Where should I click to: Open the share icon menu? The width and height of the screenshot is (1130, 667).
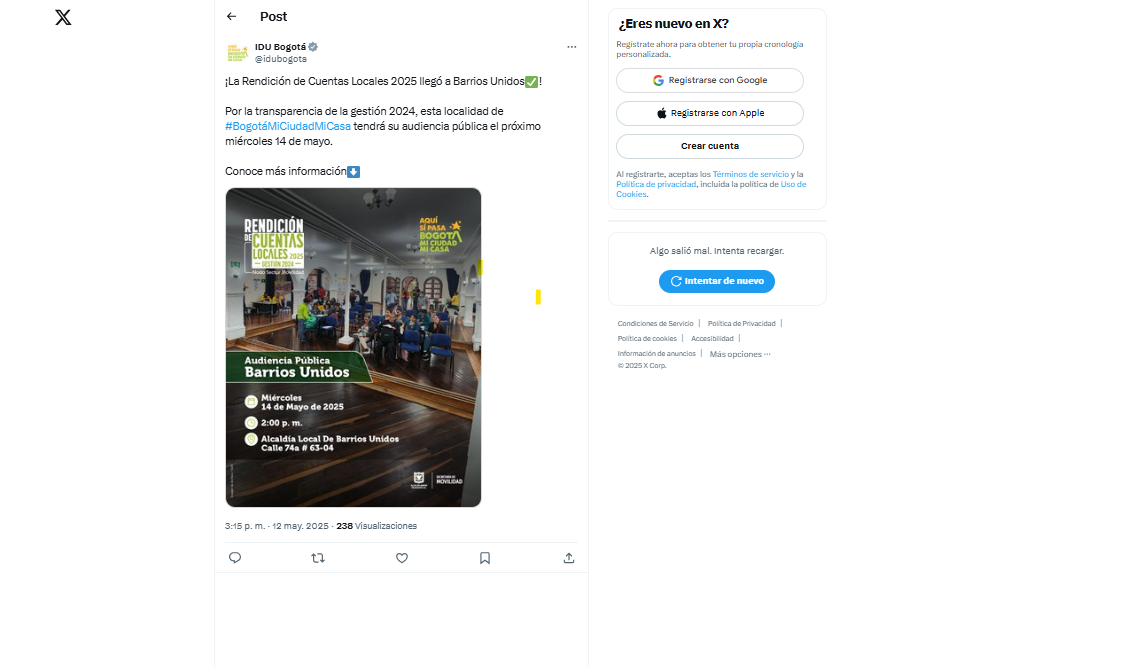pos(569,558)
